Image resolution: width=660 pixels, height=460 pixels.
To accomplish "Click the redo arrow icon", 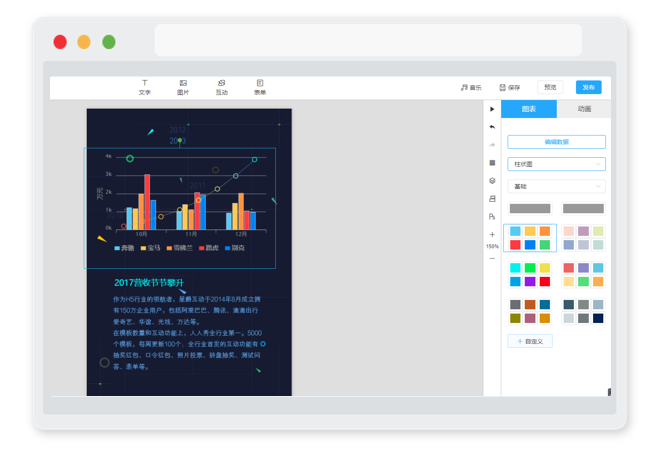I will click(492, 145).
